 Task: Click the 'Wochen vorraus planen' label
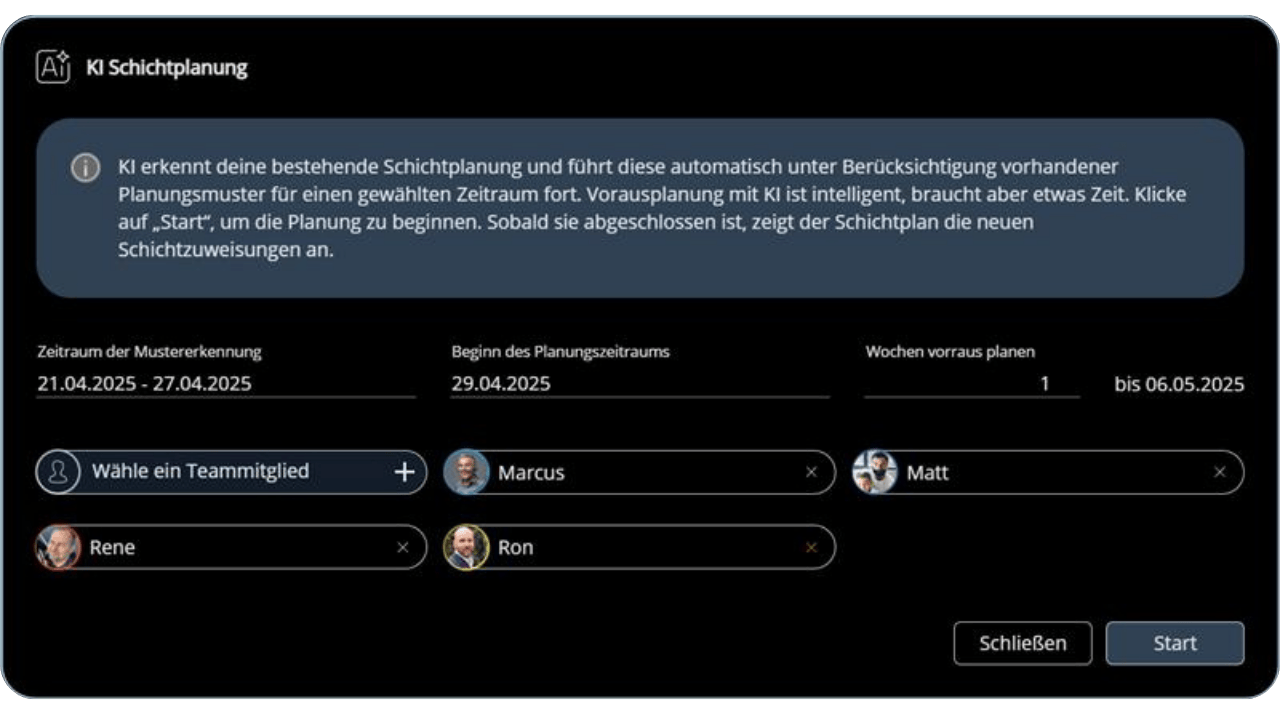950,352
